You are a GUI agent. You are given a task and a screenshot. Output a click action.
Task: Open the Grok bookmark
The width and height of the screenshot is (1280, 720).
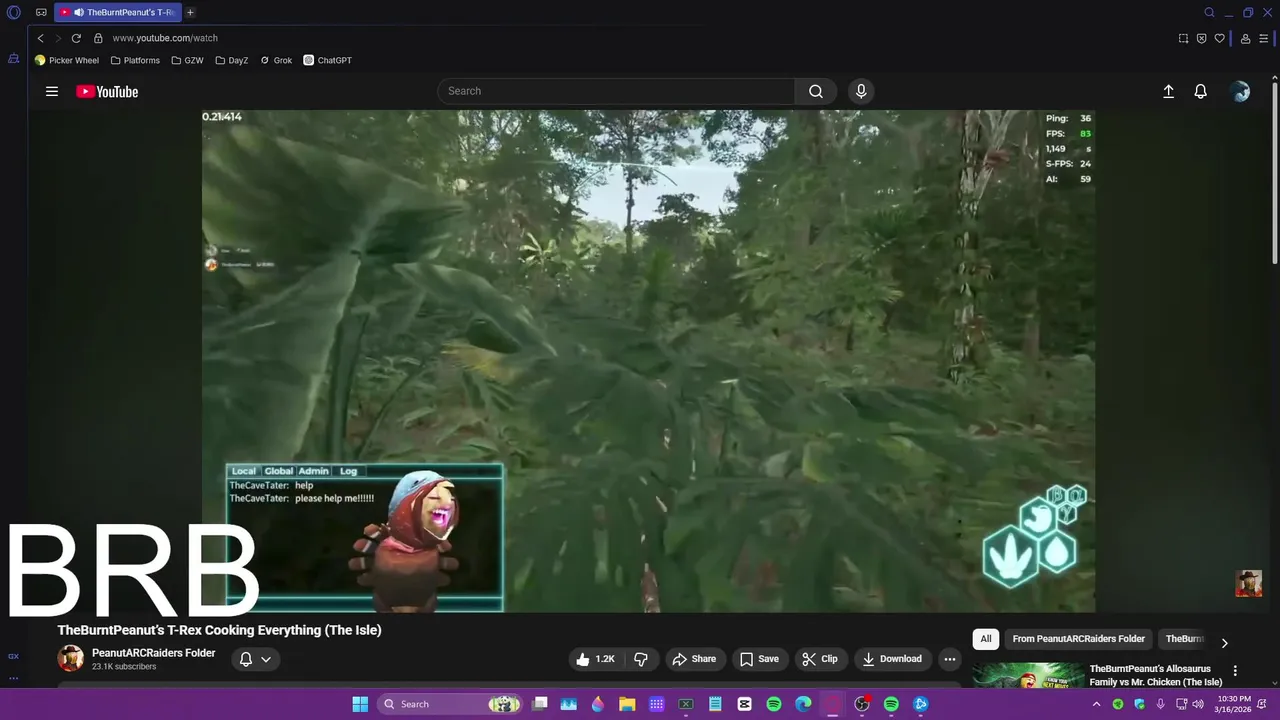pos(276,60)
